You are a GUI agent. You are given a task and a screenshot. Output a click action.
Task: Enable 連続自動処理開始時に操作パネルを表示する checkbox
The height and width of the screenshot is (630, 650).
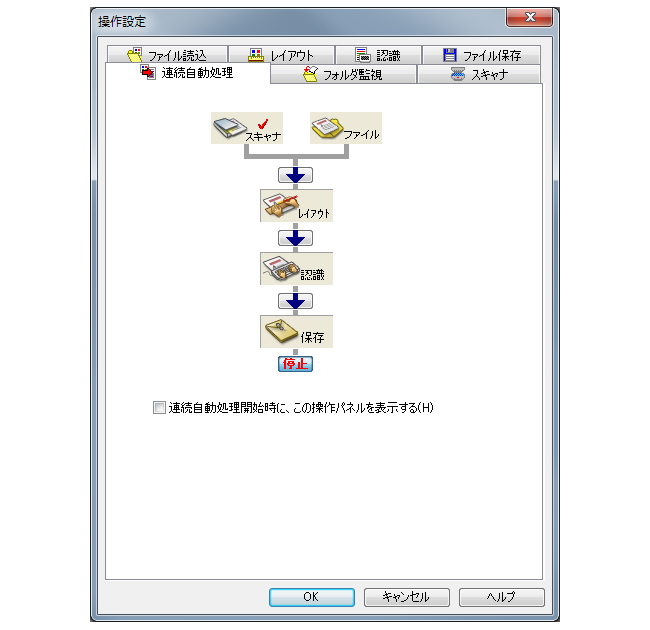click(x=159, y=407)
